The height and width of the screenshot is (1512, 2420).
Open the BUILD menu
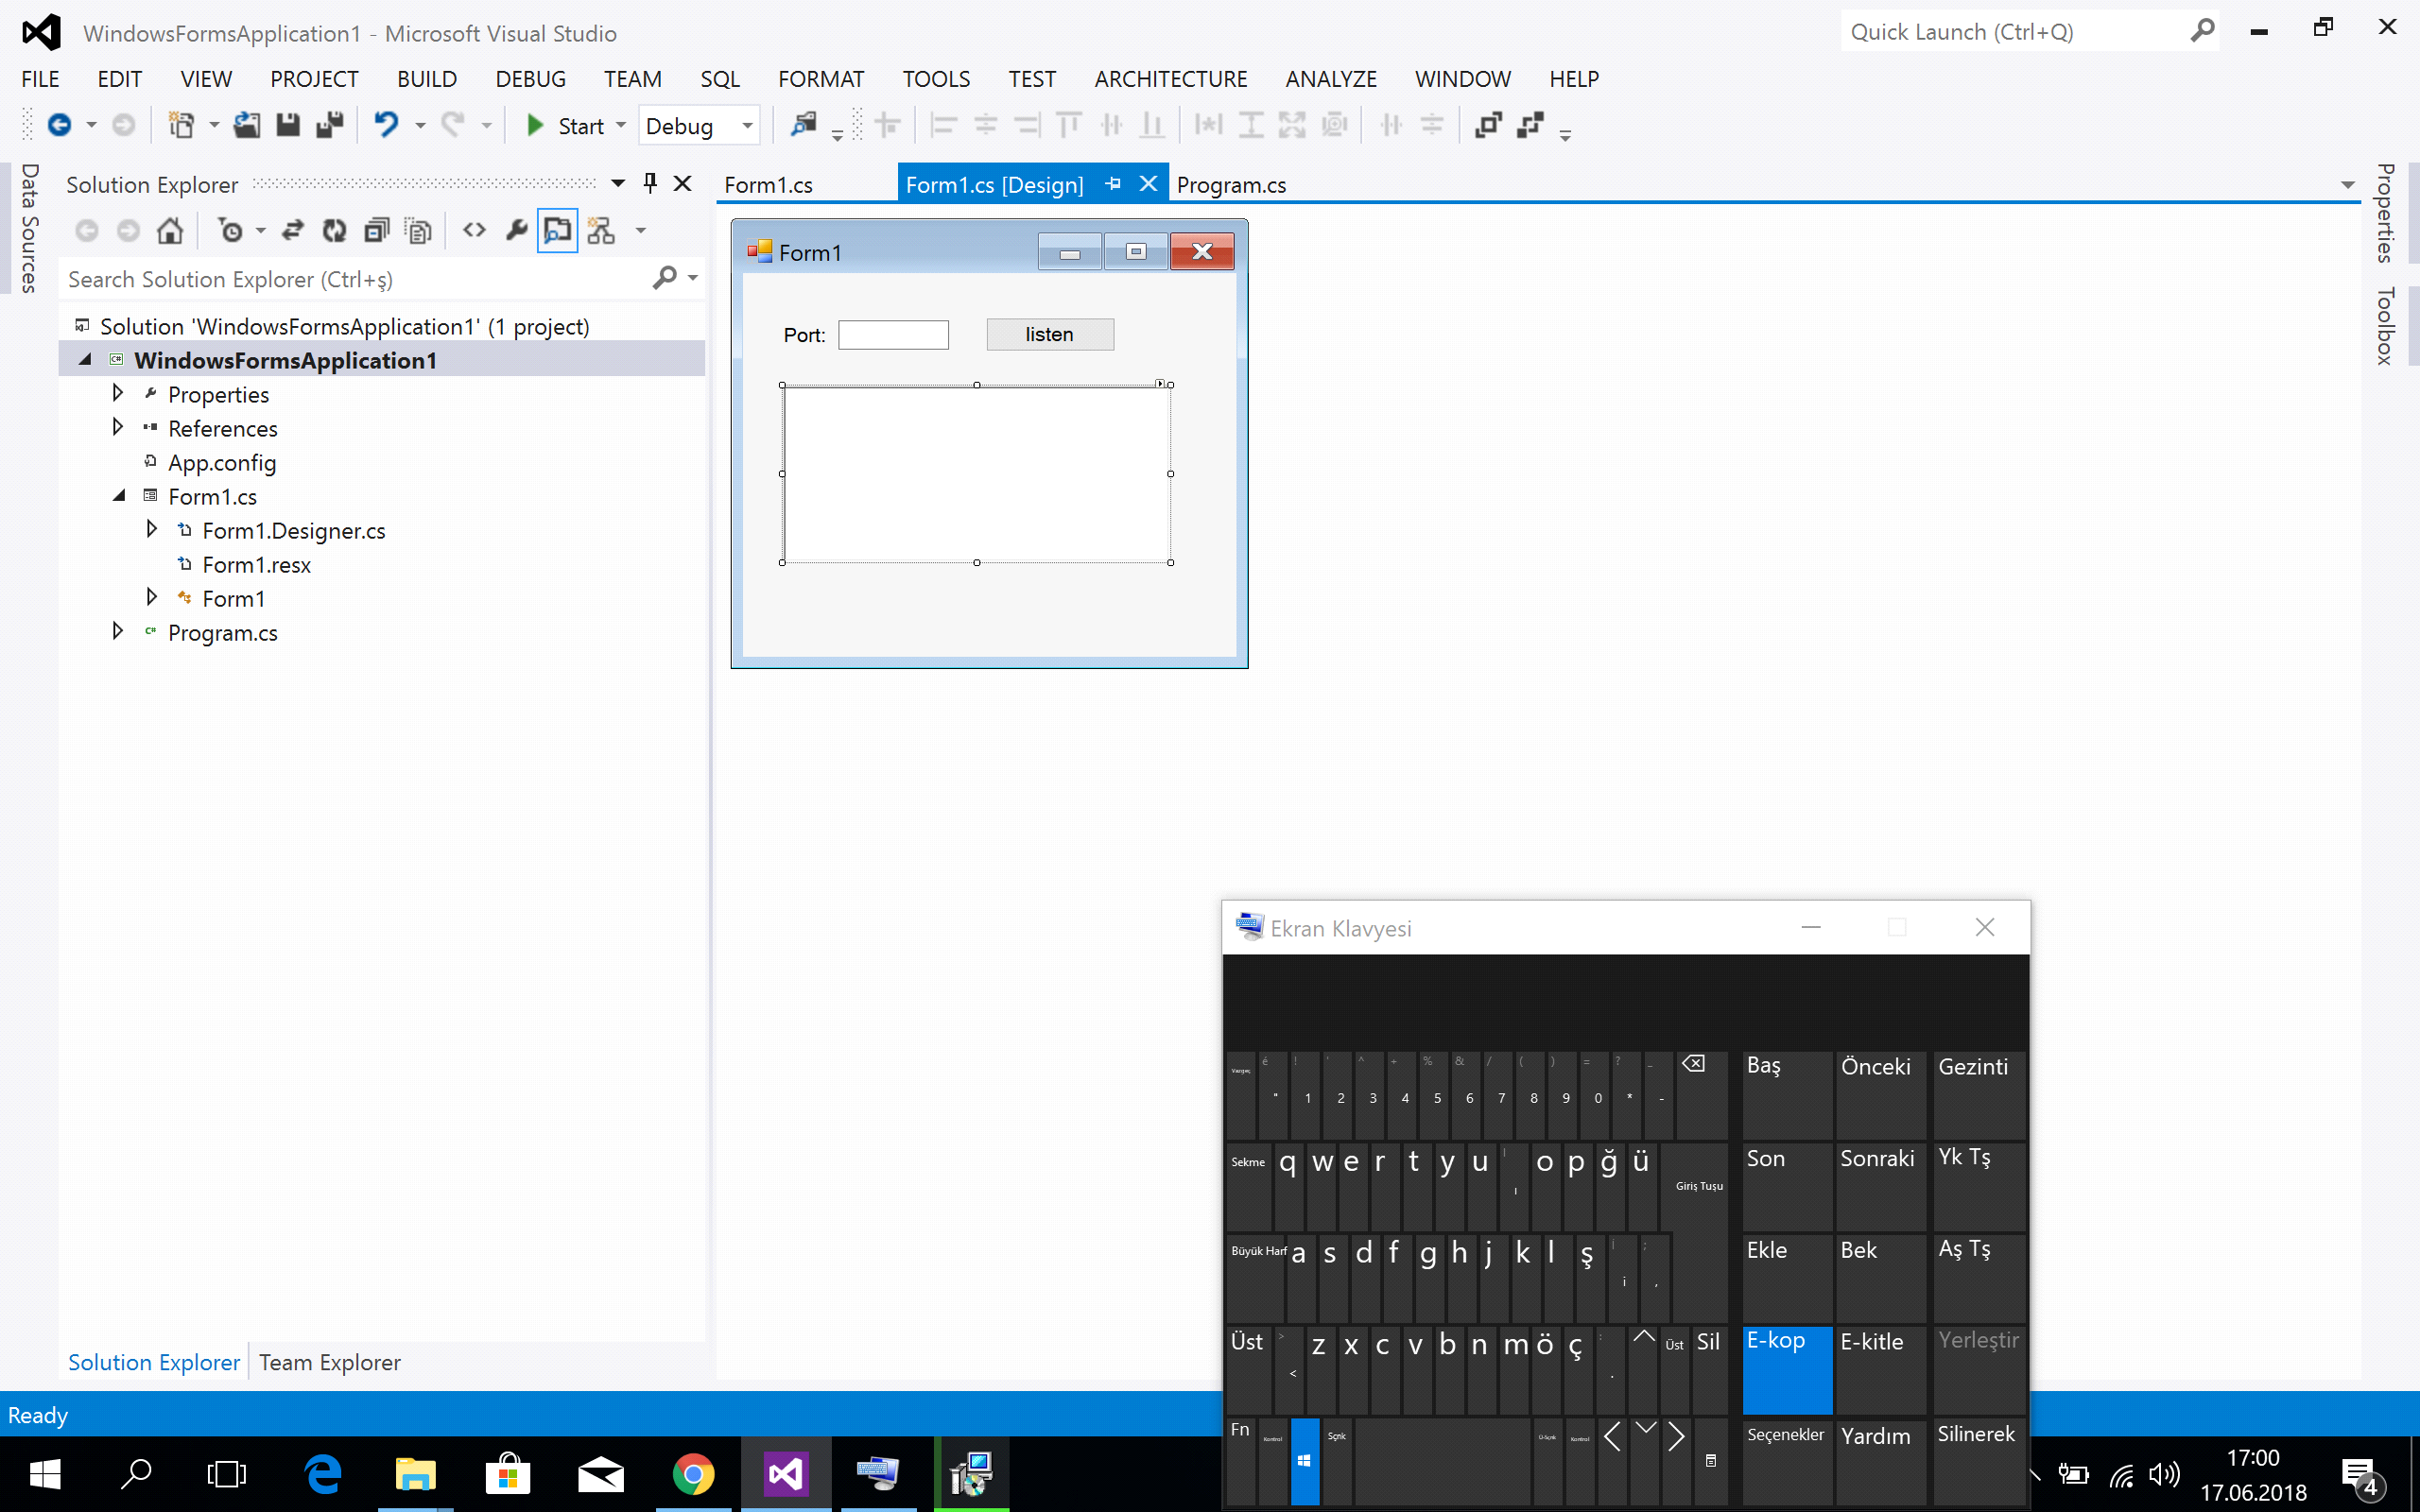(x=426, y=79)
